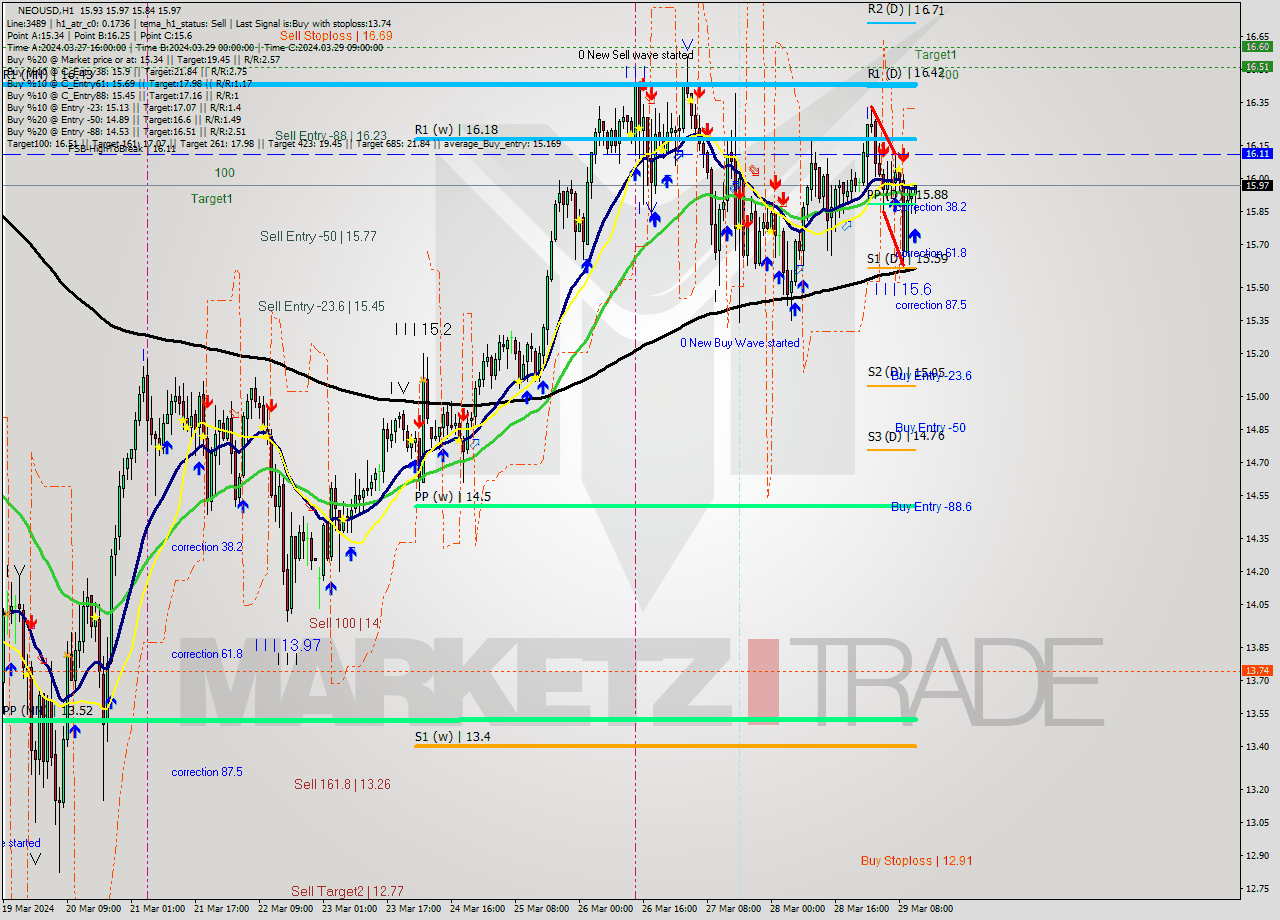Select the 'Sell Entry -50 | 15.77' label

point(318,236)
